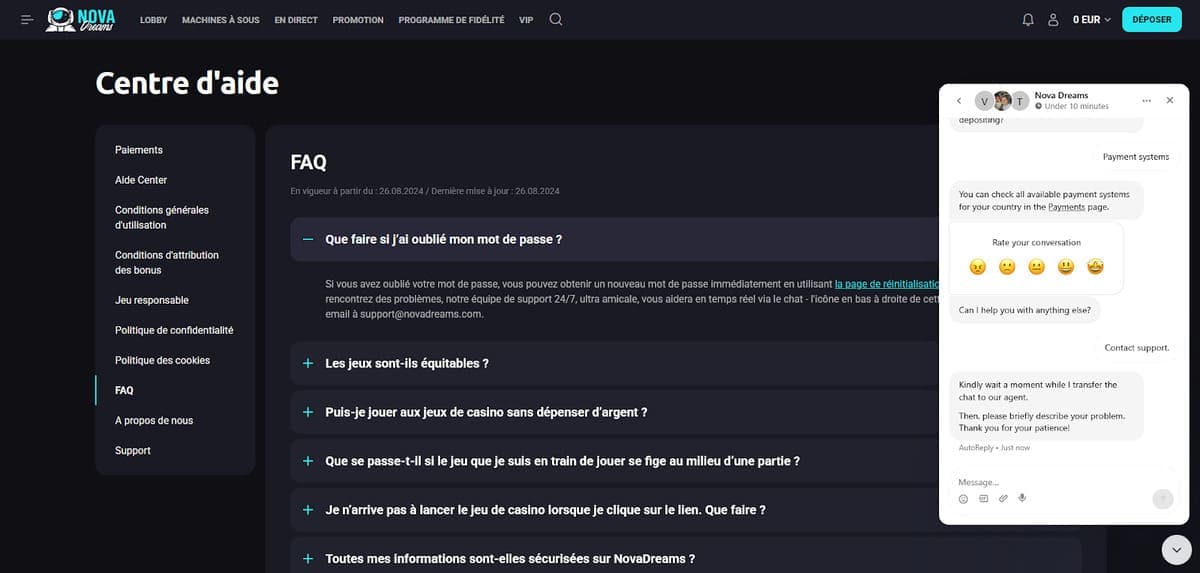Rate conversation with the angry face emoji
Viewport: 1200px width, 573px height.
[978, 267]
